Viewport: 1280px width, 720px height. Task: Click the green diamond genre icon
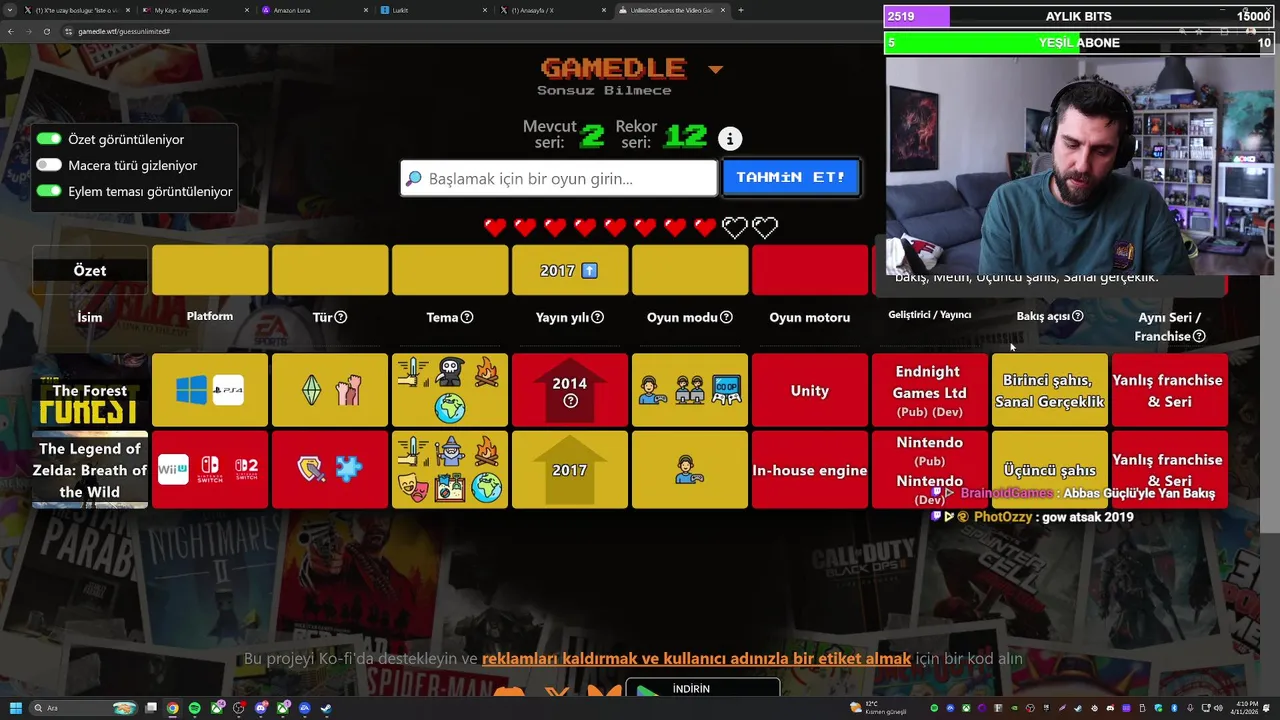tap(312, 390)
